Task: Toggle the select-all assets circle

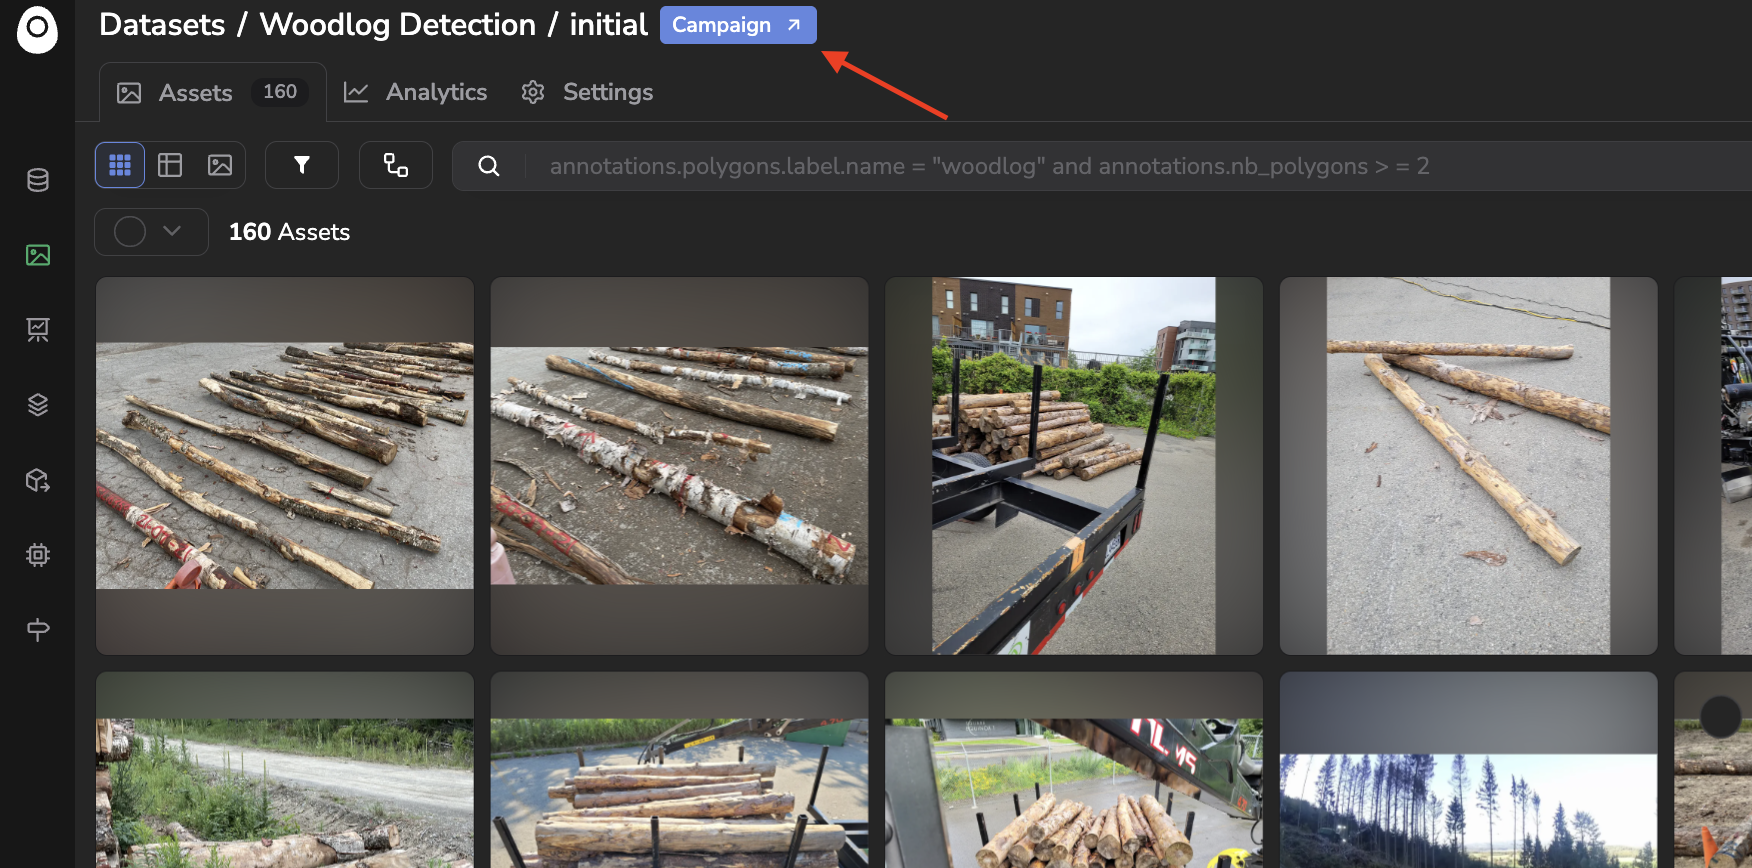Action: tap(130, 232)
